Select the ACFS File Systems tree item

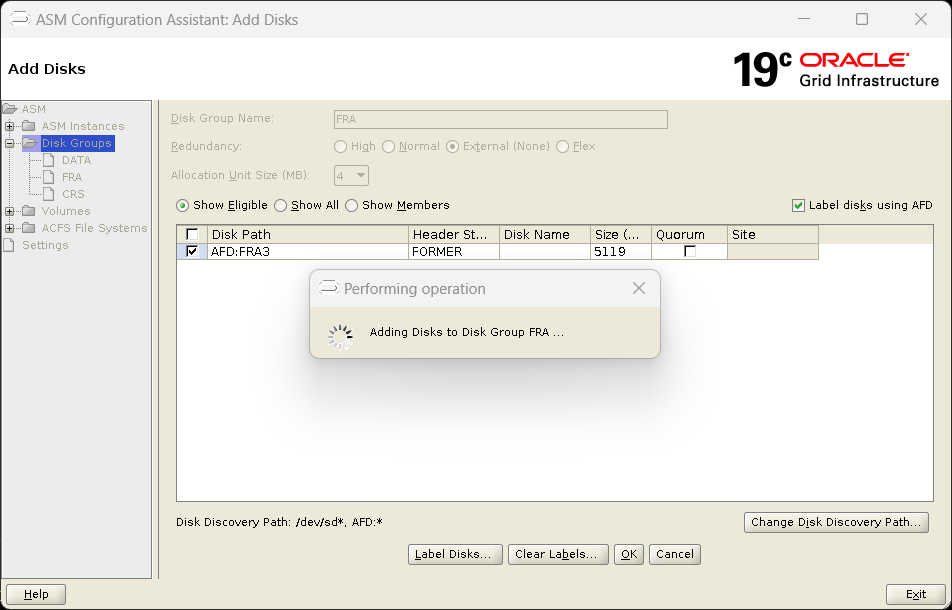[x=94, y=228]
